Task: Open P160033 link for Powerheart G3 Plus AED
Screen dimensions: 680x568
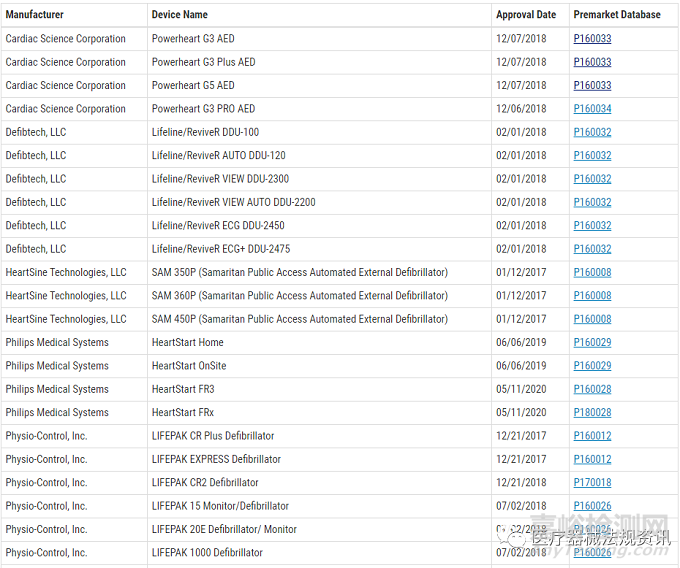Action: pyautogui.click(x=592, y=62)
